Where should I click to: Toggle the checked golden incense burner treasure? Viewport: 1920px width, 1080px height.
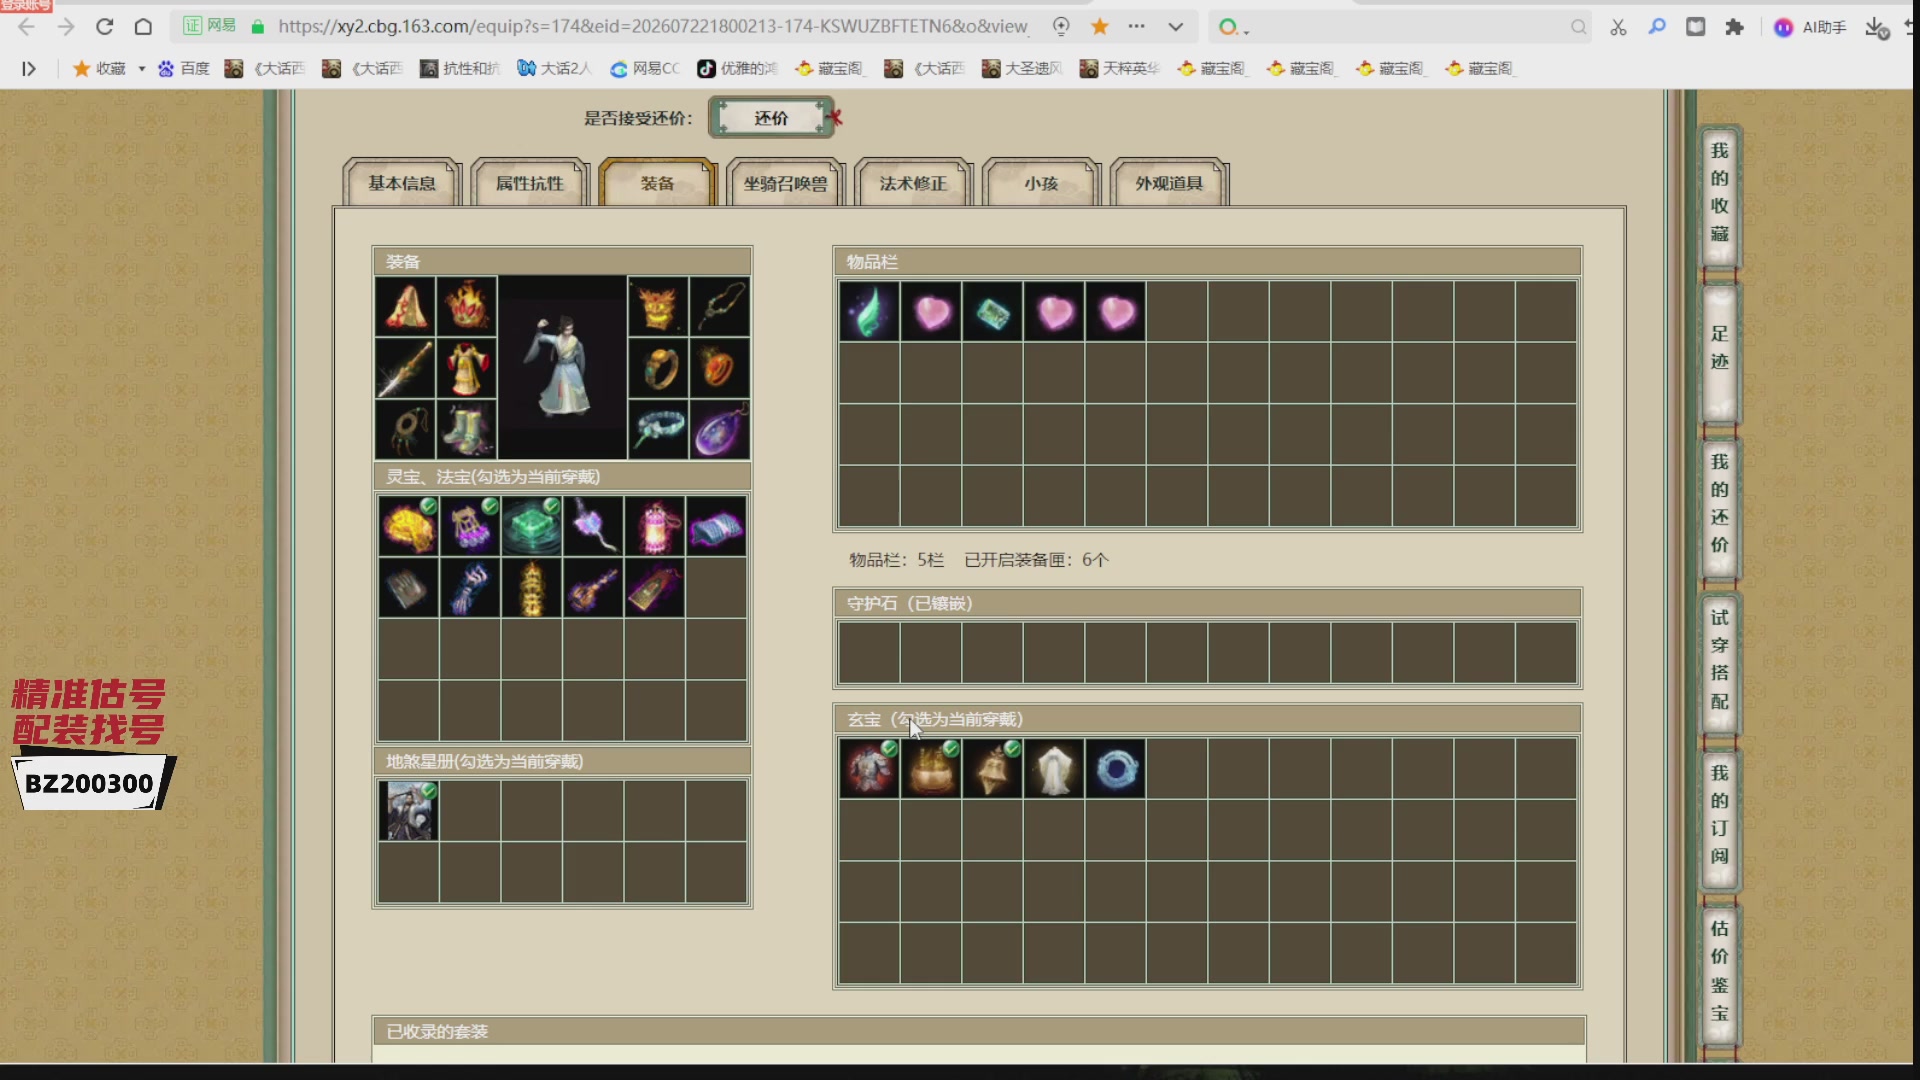[931, 769]
